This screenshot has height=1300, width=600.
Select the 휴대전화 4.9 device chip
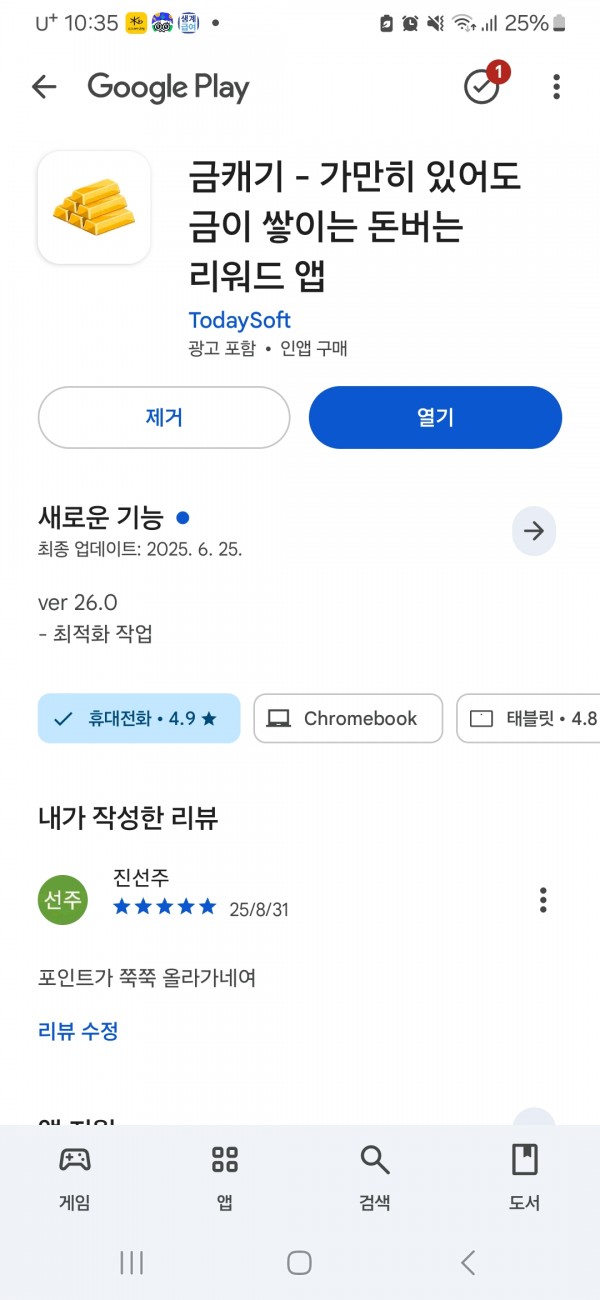click(x=139, y=718)
